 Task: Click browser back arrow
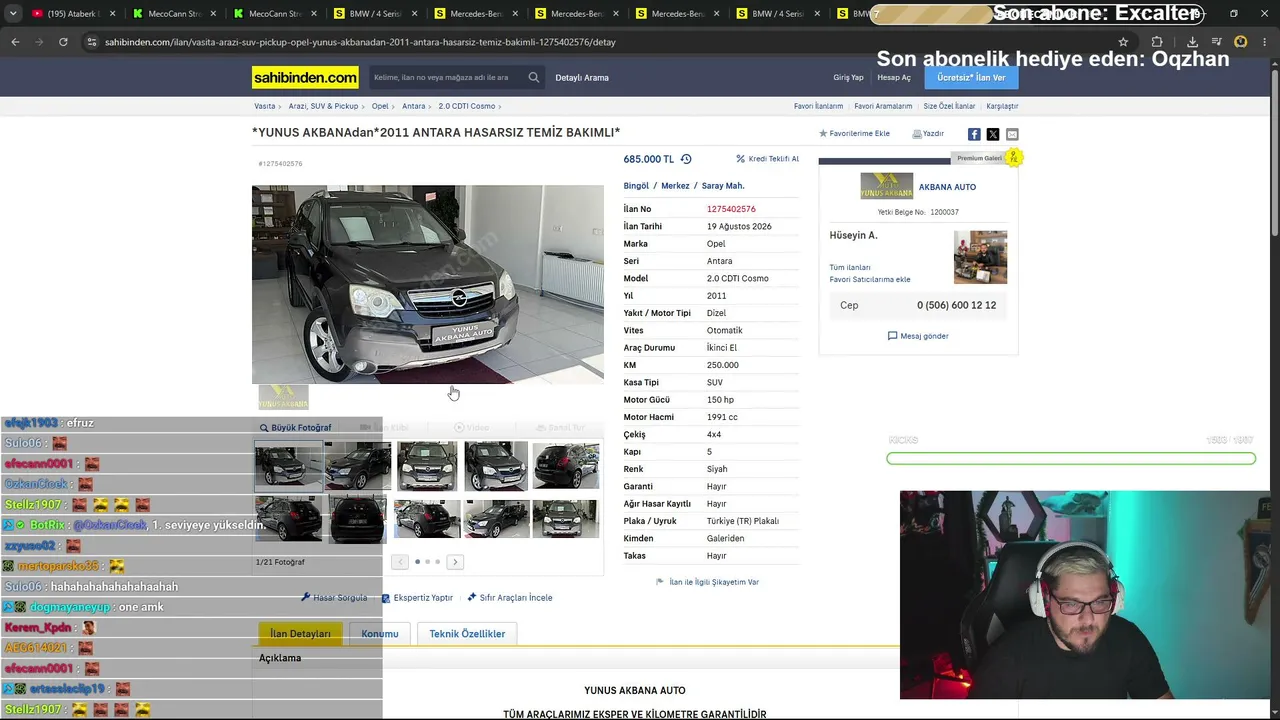click(x=15, y=42)
